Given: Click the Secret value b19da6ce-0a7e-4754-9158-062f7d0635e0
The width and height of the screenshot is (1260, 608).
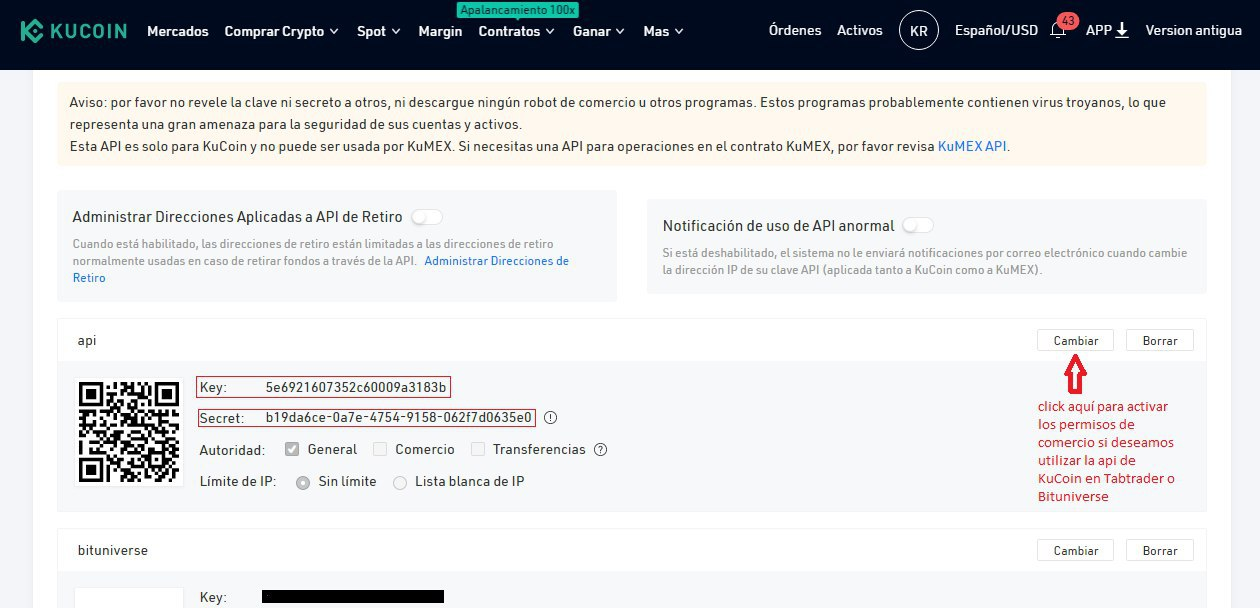Looking at the screenshot, I should pyautogui.click(x=398, y=418).
